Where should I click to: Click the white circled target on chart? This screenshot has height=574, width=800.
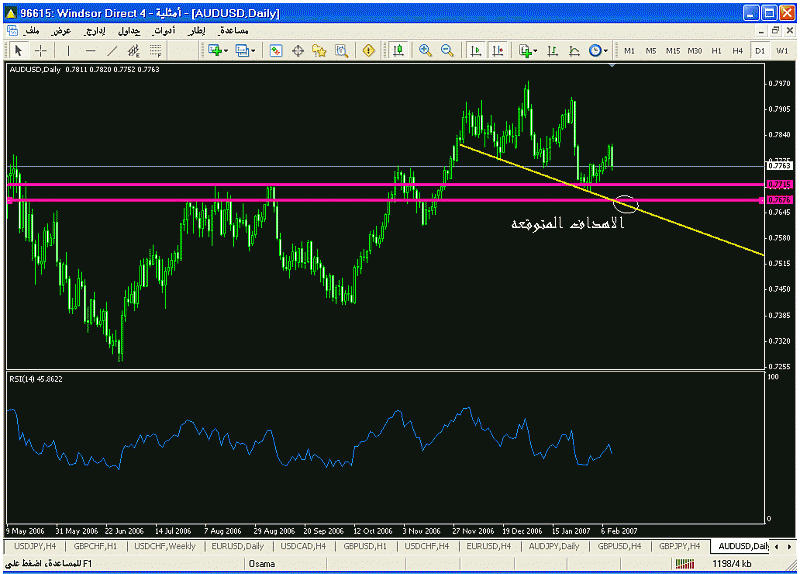point(626,204)
